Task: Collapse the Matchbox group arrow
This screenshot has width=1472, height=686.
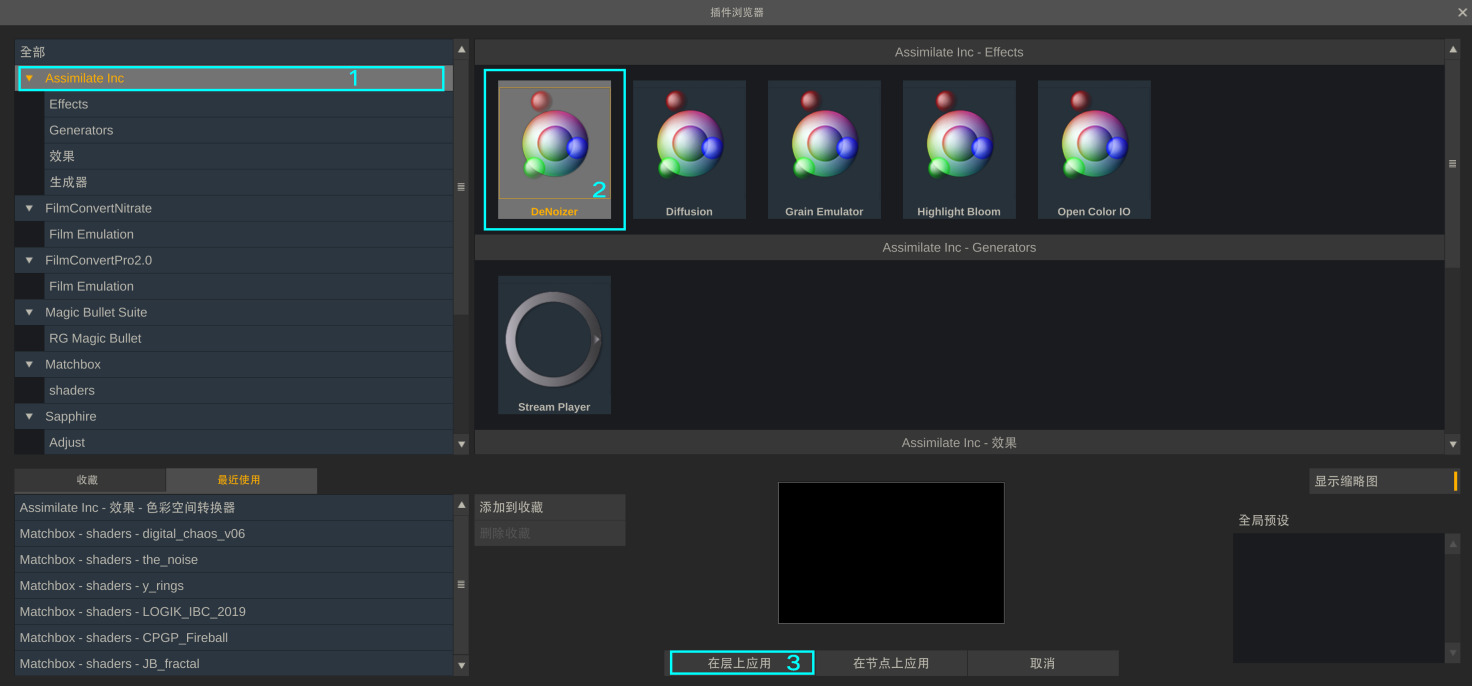Action: (x=29, y=364)
